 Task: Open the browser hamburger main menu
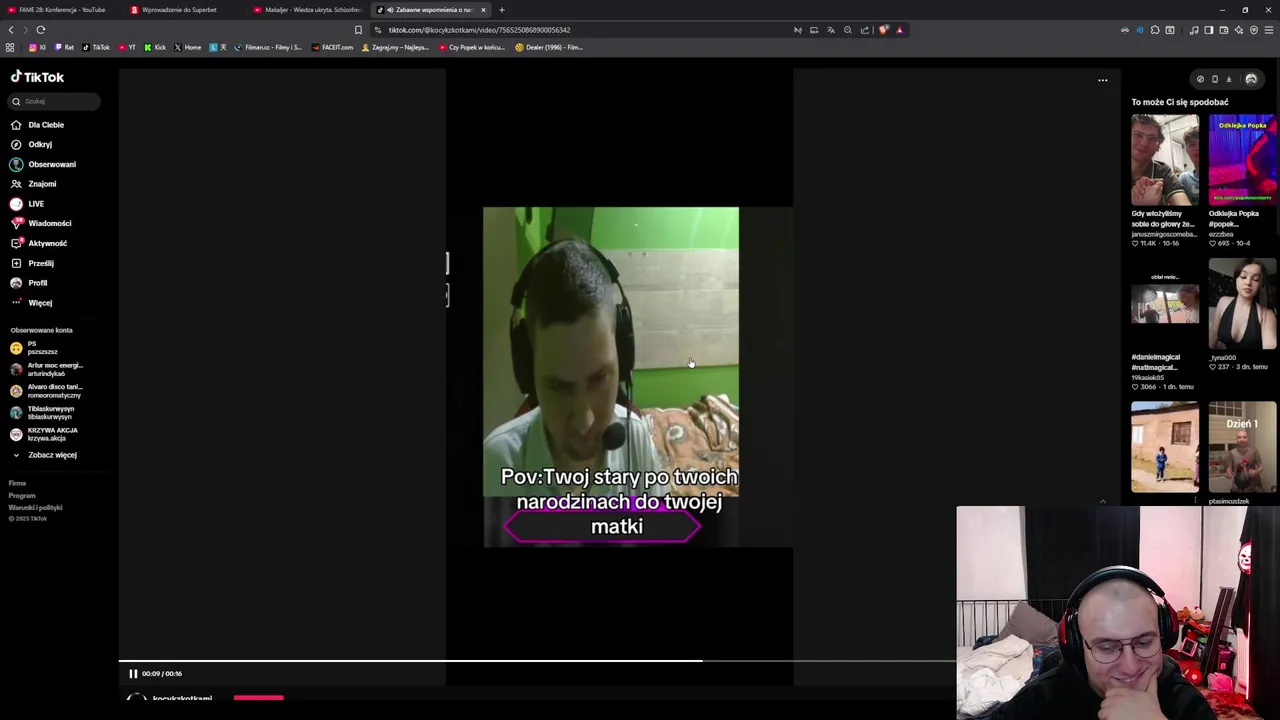coord(1269,30)
